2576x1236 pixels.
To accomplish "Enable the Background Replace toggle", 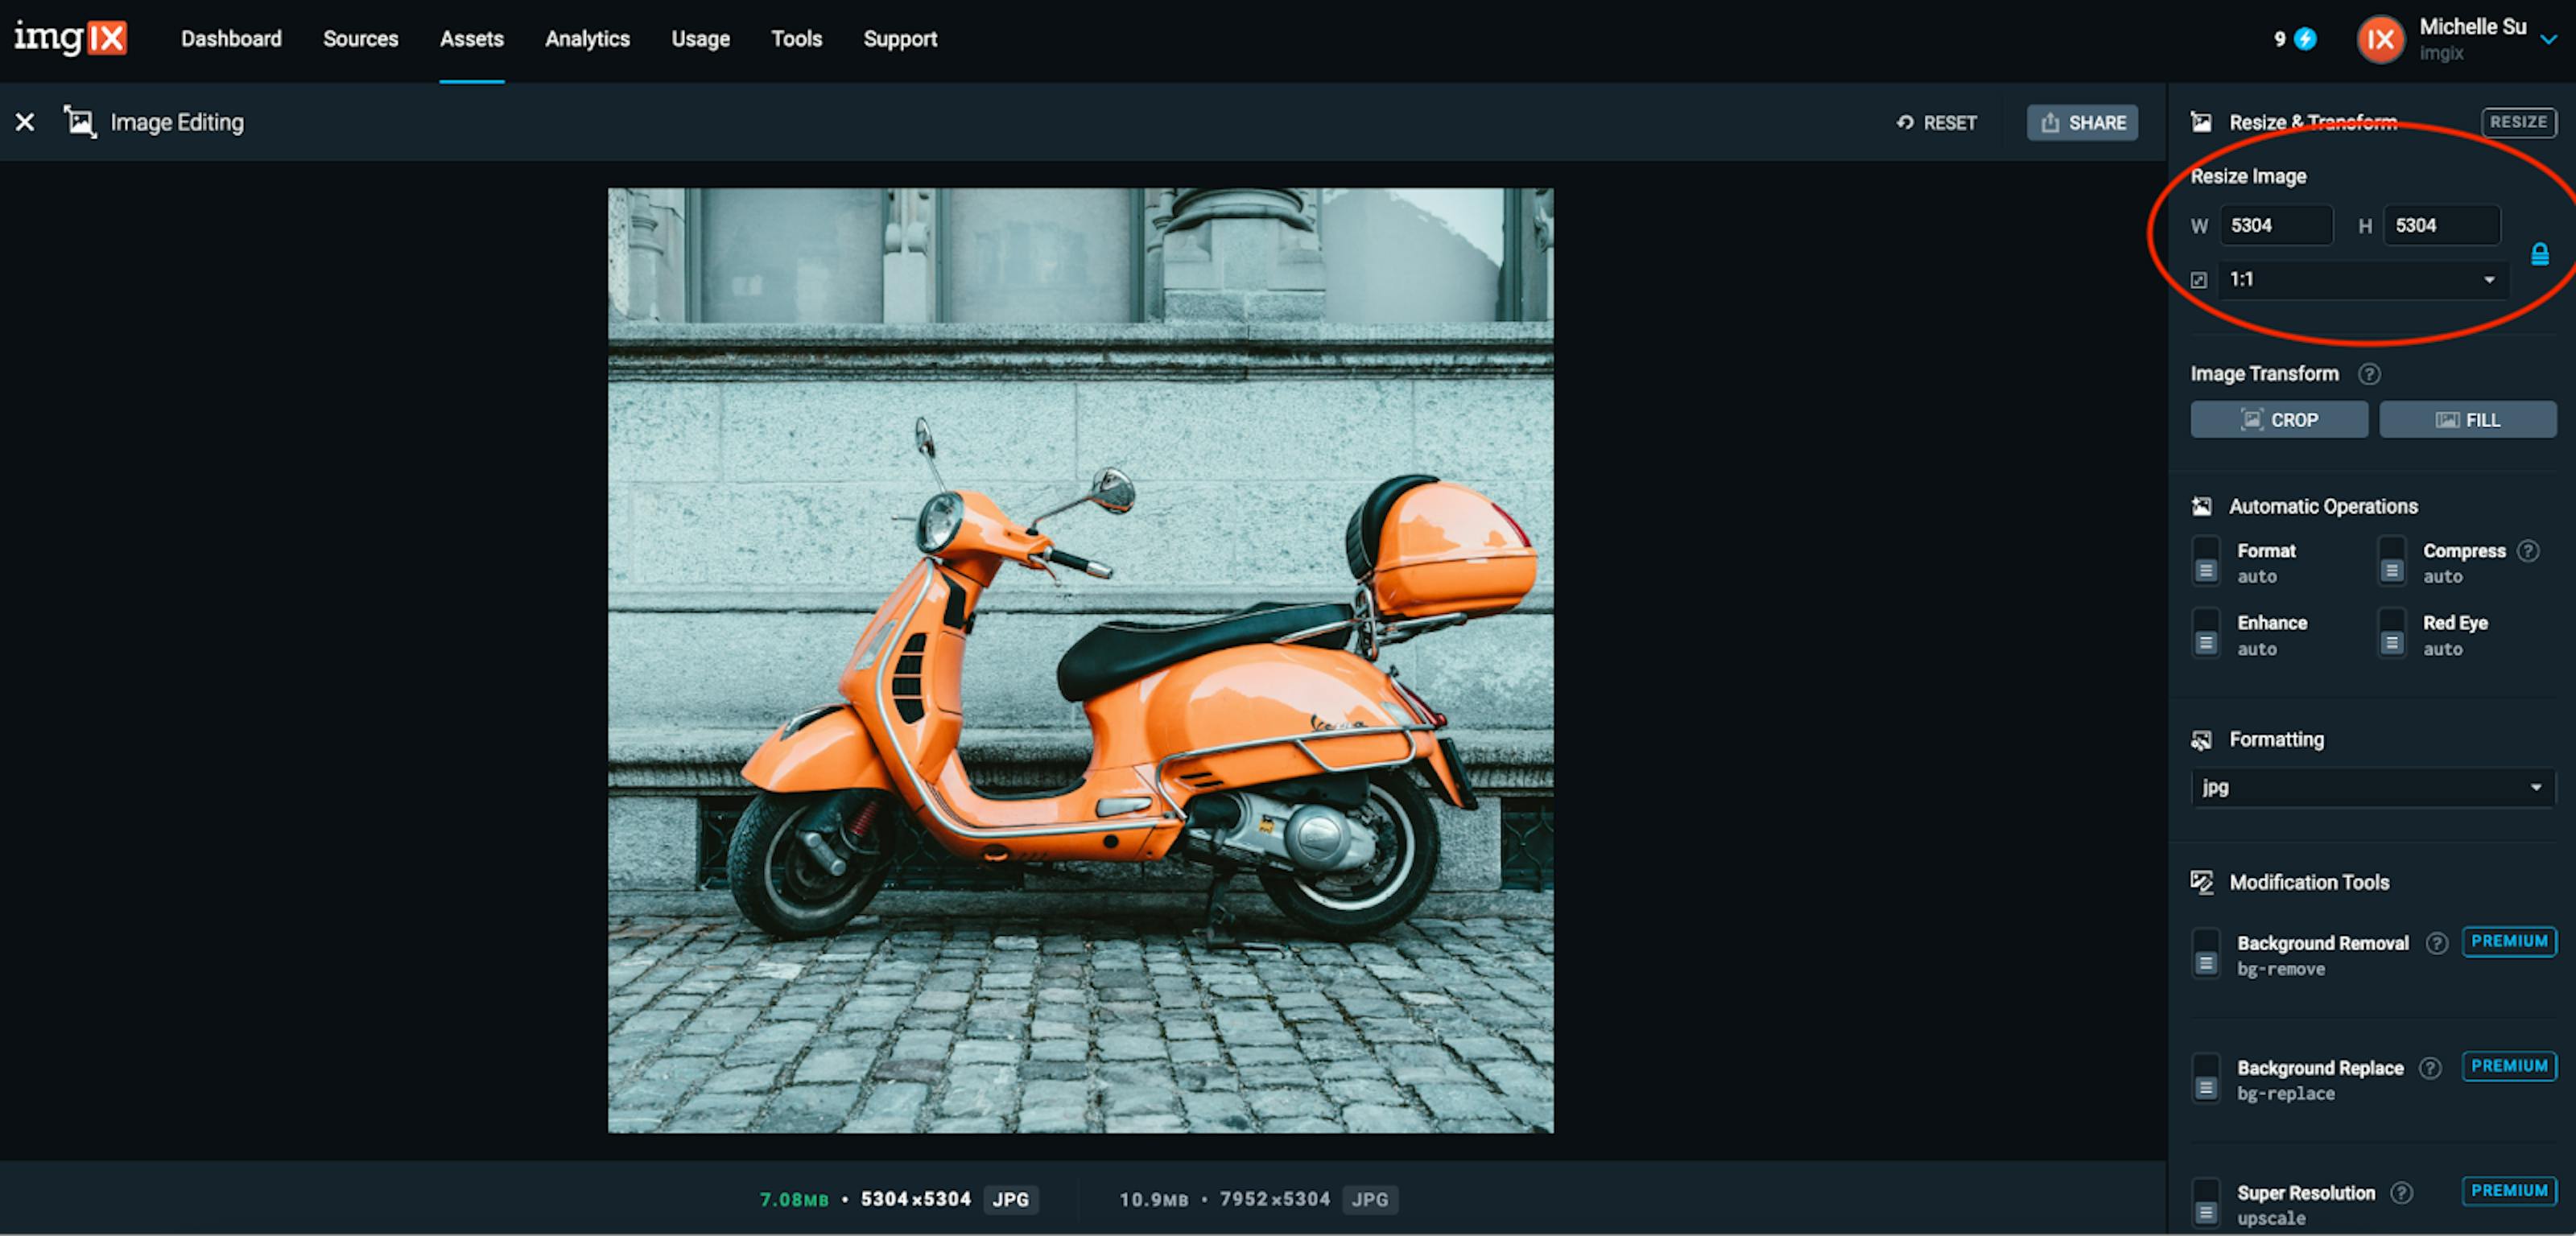I will pos(2206,1078).
